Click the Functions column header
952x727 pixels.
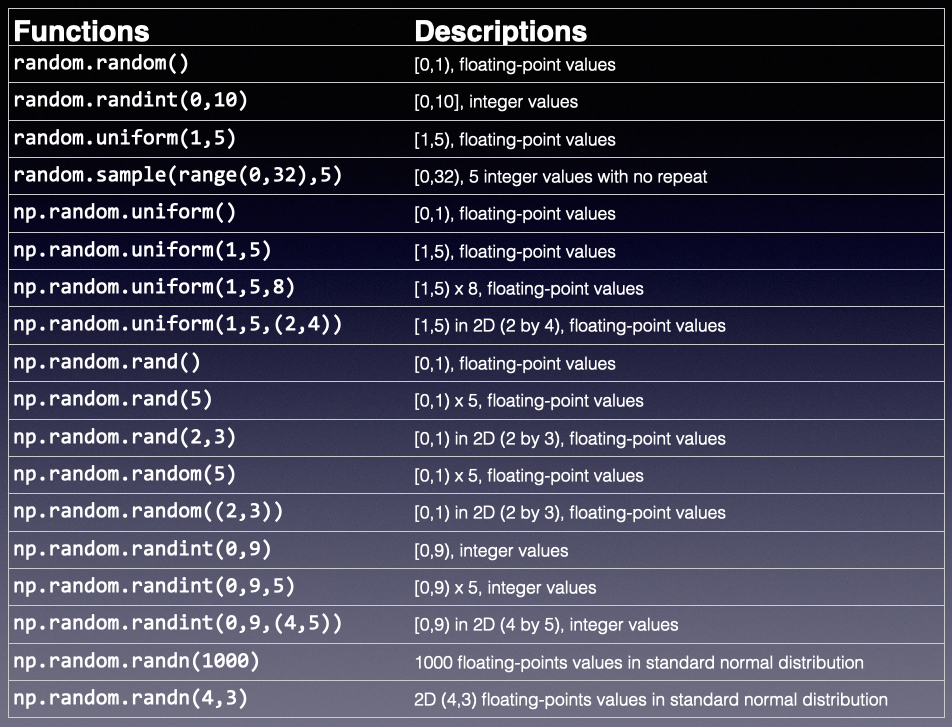point(81,31)
